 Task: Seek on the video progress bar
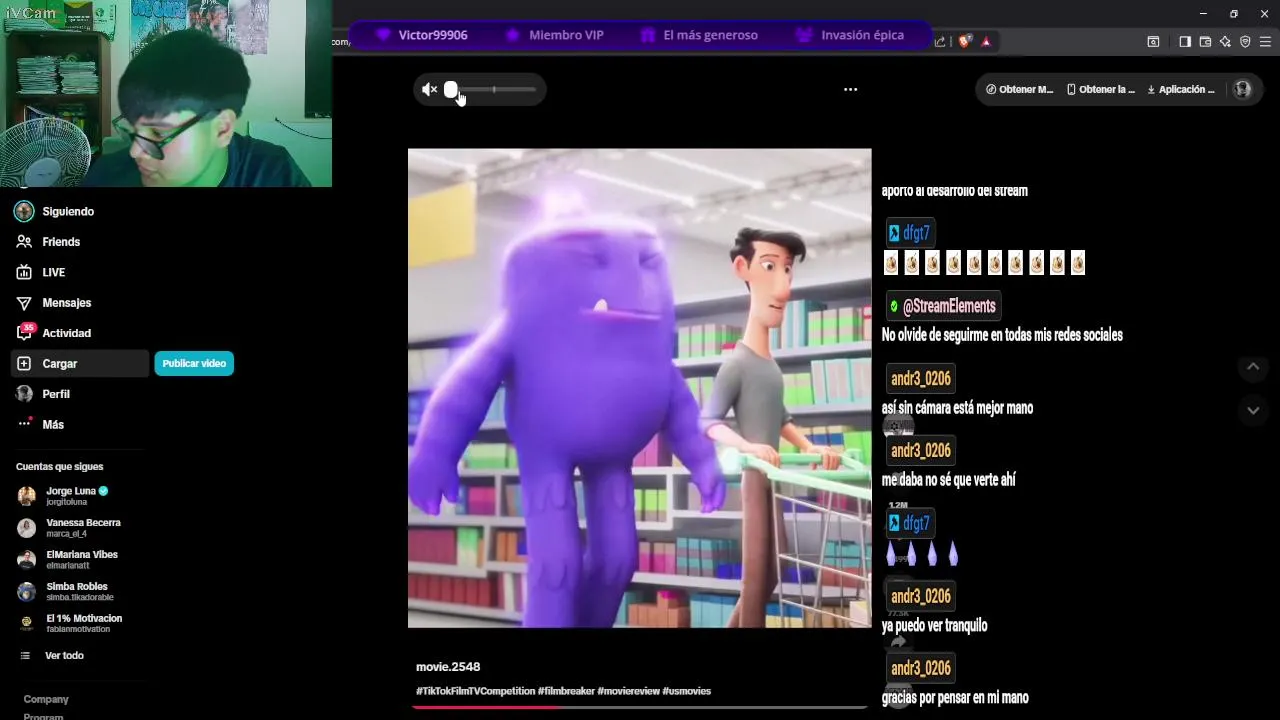pyautogui.click(x=639, y=707)
